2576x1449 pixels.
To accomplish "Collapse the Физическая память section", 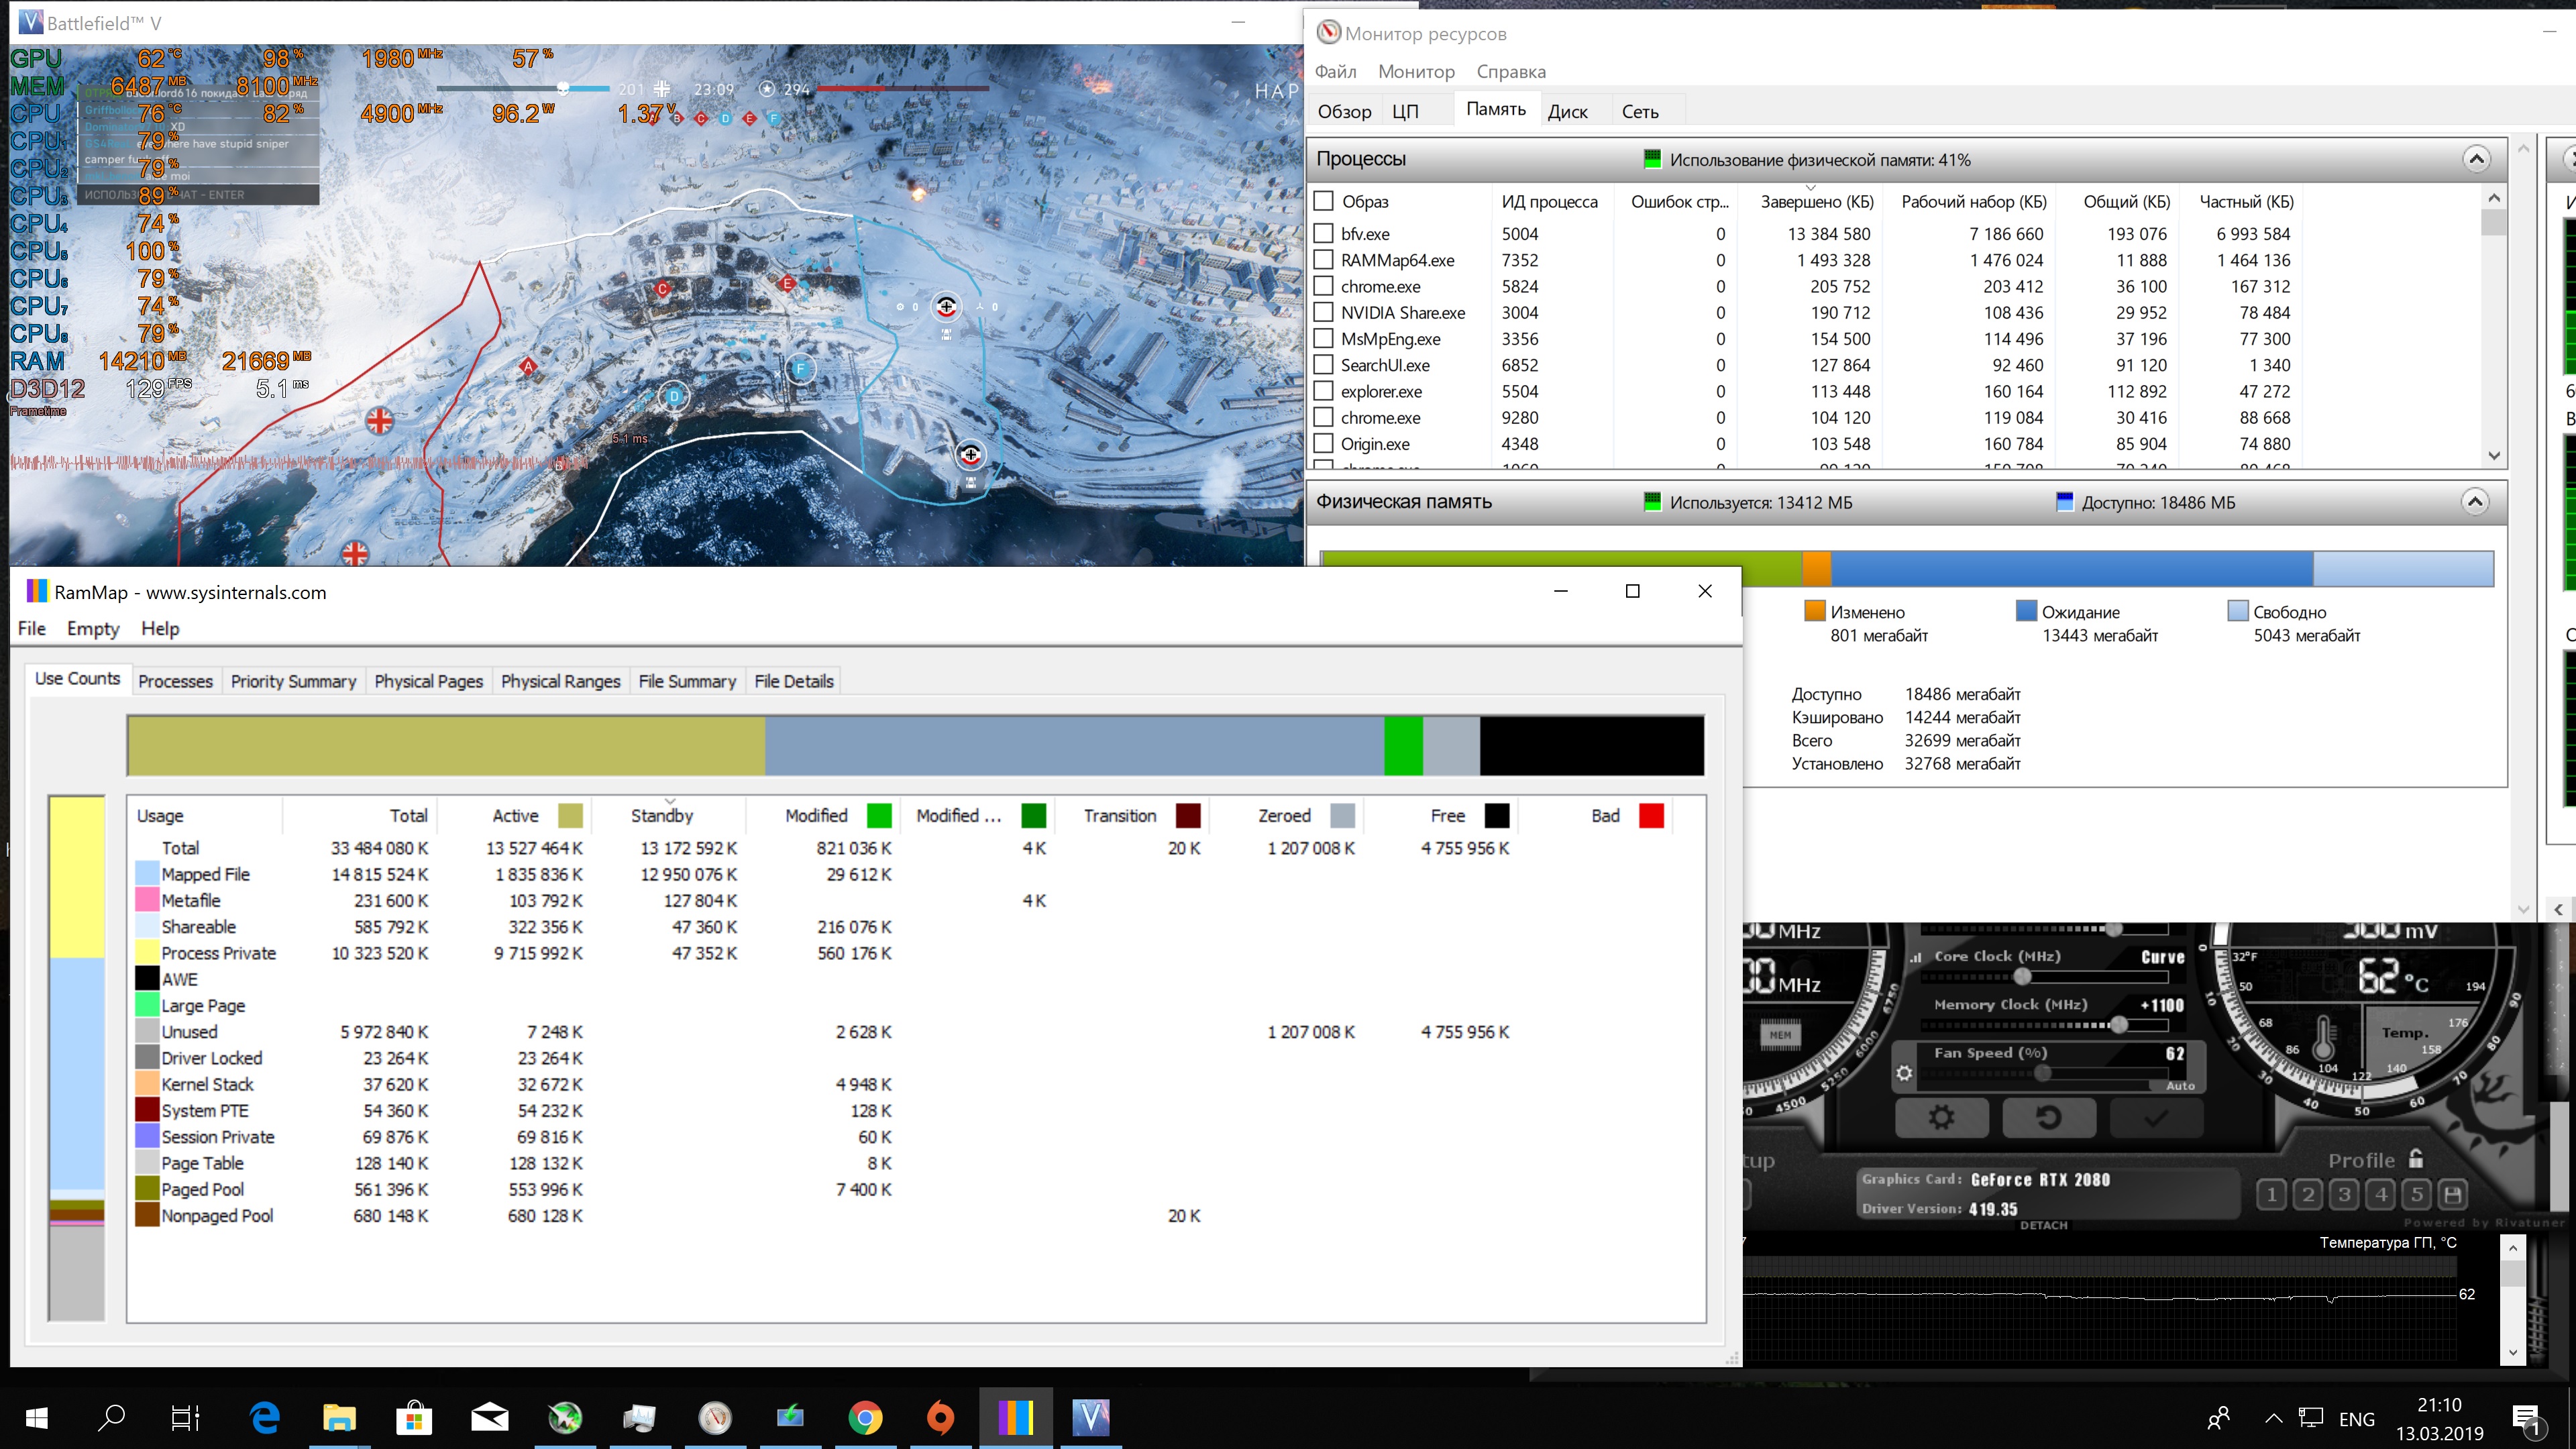I will [2475, 502].
